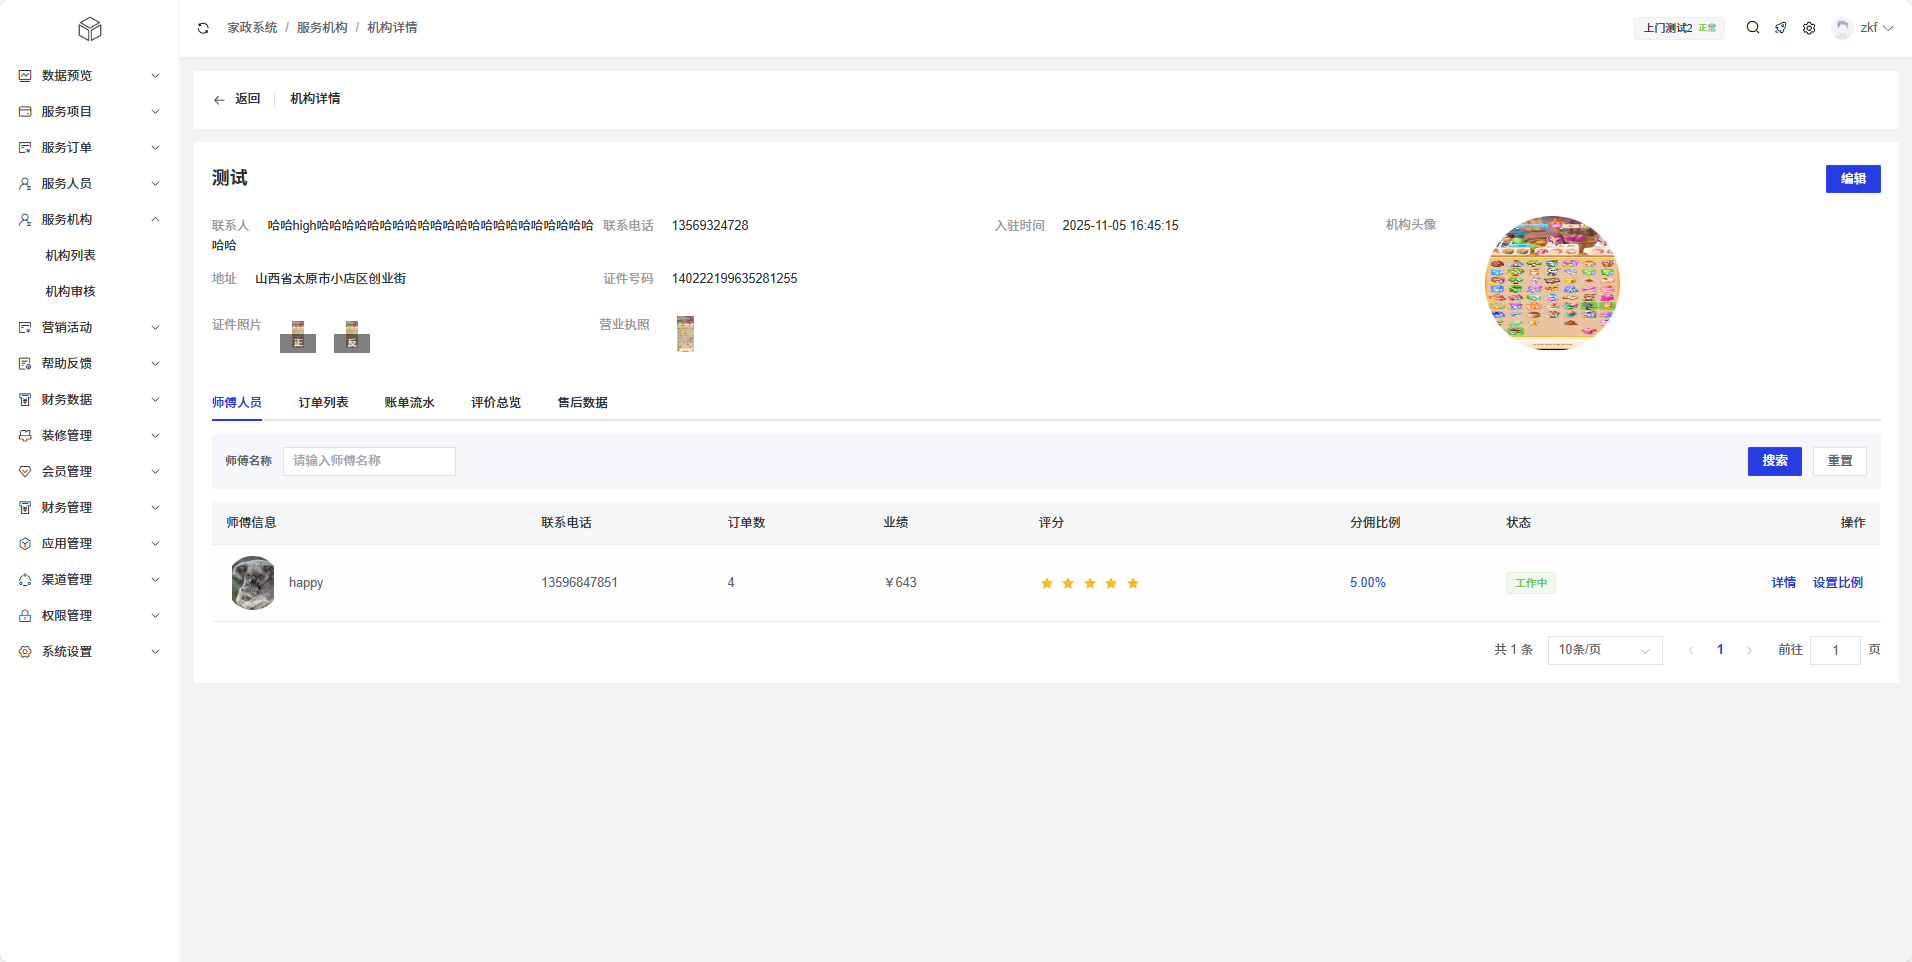Click the settings gear icon in header
Screen dimensions: 1912x962
(x=1809, y=28)
